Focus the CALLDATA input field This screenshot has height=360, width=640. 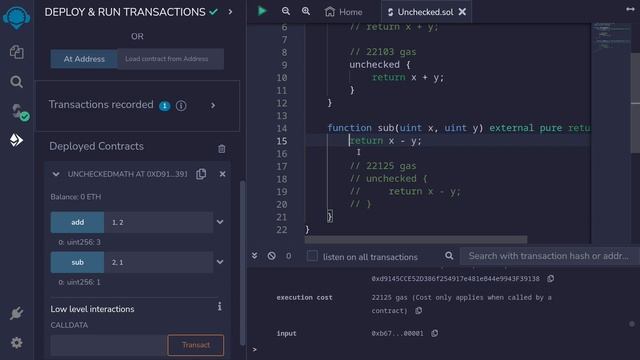click(x=109, y=345)
